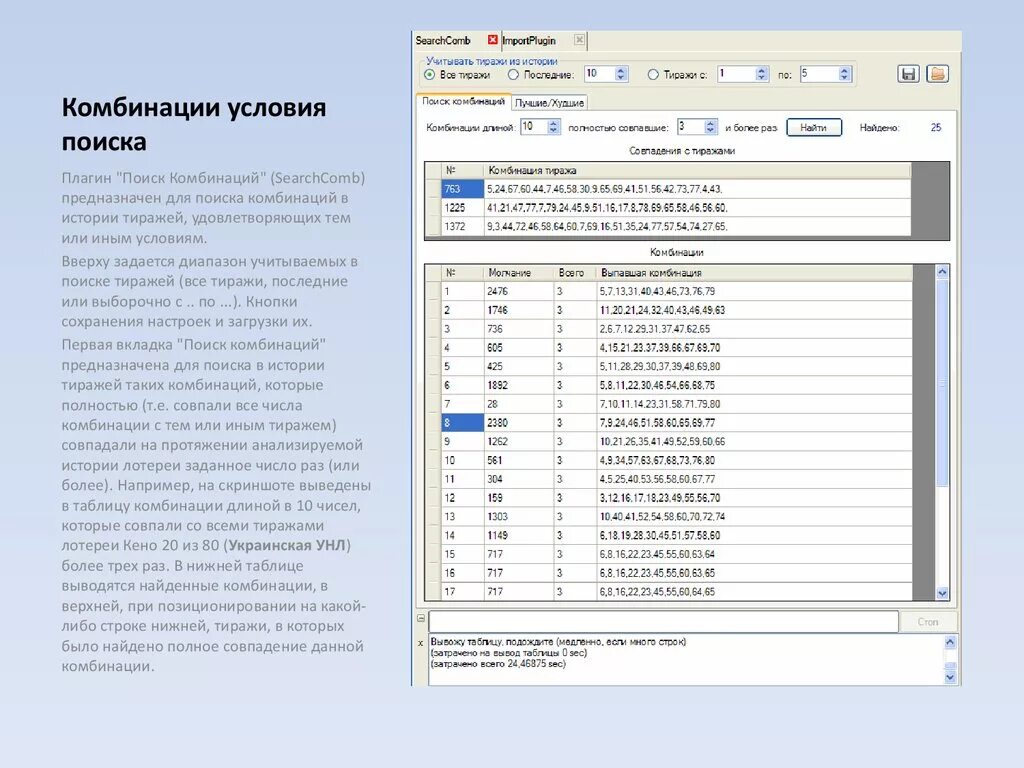Collapse the log panel with minus icon
Viewport: 1024px width, 768px height.
tap(421, 618)
